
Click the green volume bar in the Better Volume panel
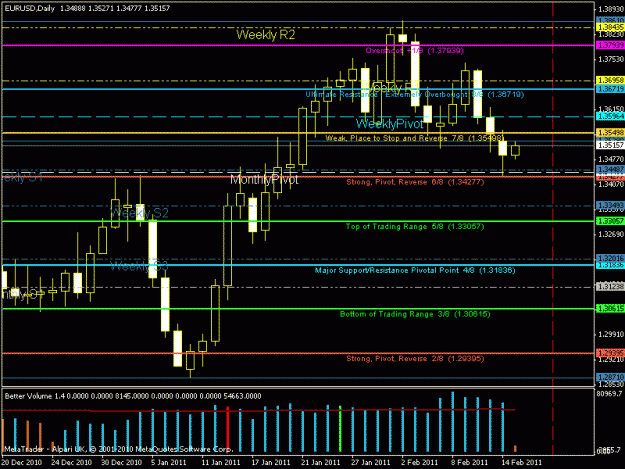pos(340,429)
